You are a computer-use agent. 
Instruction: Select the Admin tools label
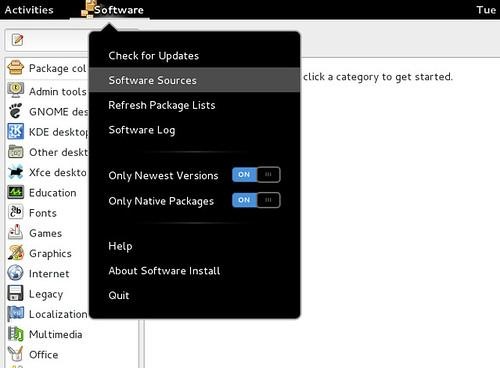[58, 91]
